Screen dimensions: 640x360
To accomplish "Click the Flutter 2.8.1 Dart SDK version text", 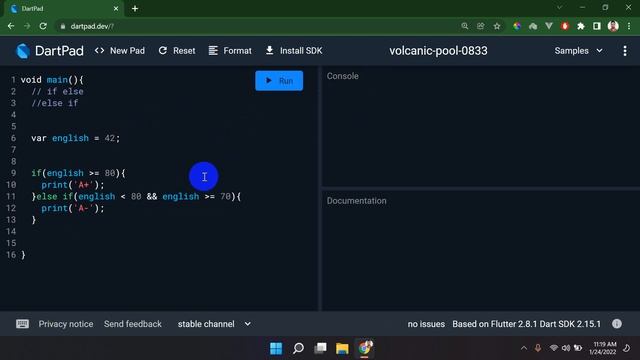I will [x=527, y=324].
